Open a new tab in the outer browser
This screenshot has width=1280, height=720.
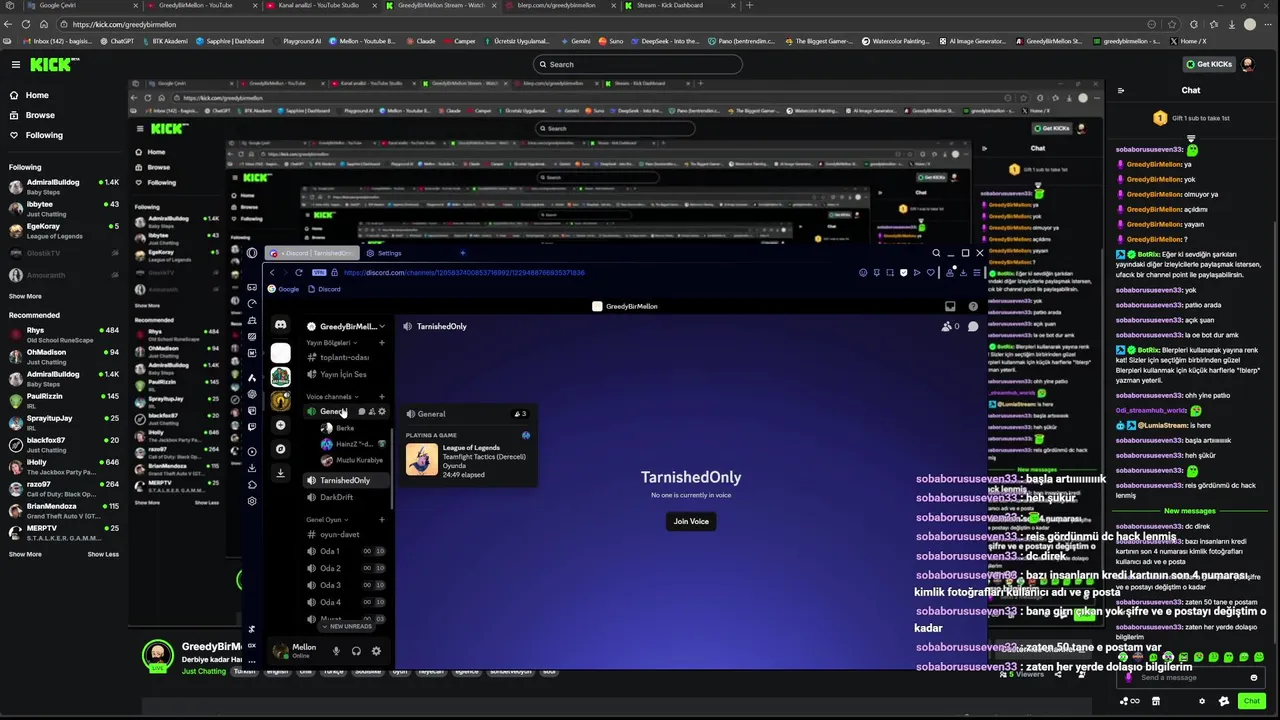(750, 5)
